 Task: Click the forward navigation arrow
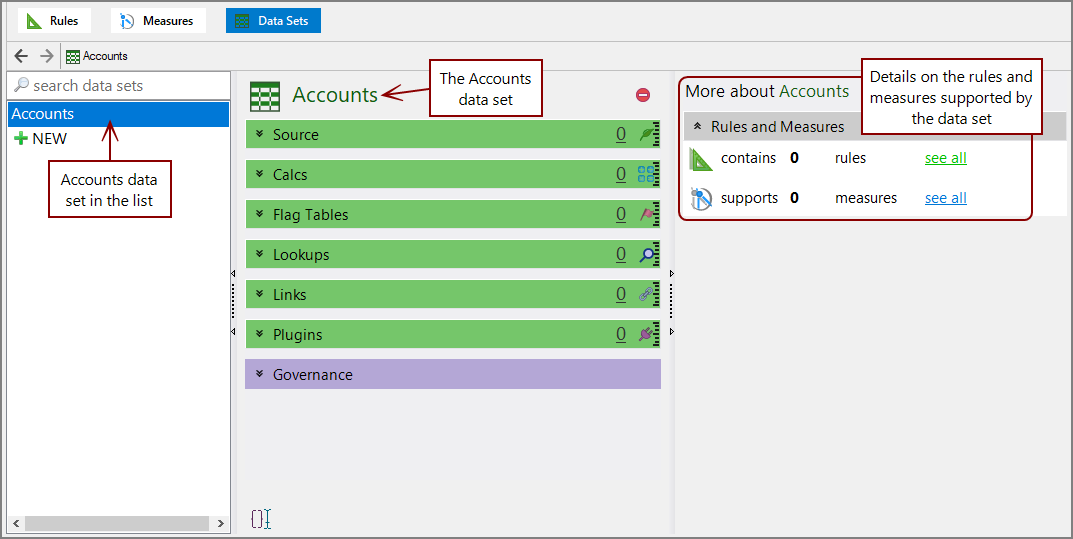coord(46,56)
